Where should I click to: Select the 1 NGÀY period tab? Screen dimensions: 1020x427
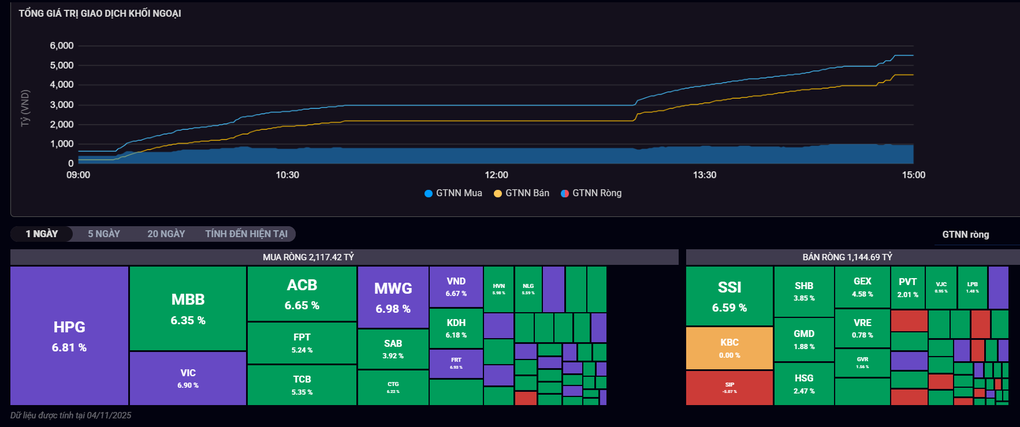pyautogui.click(x=42, y=234)
